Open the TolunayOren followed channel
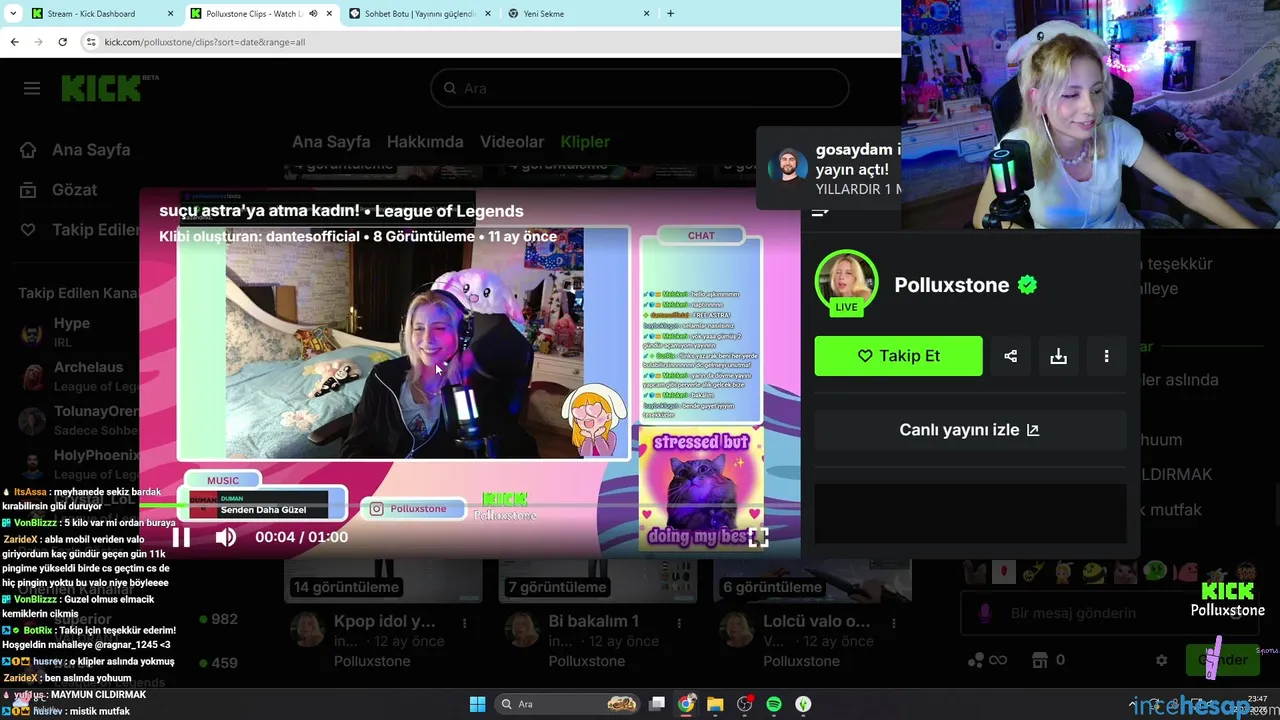 pos(78,420)
